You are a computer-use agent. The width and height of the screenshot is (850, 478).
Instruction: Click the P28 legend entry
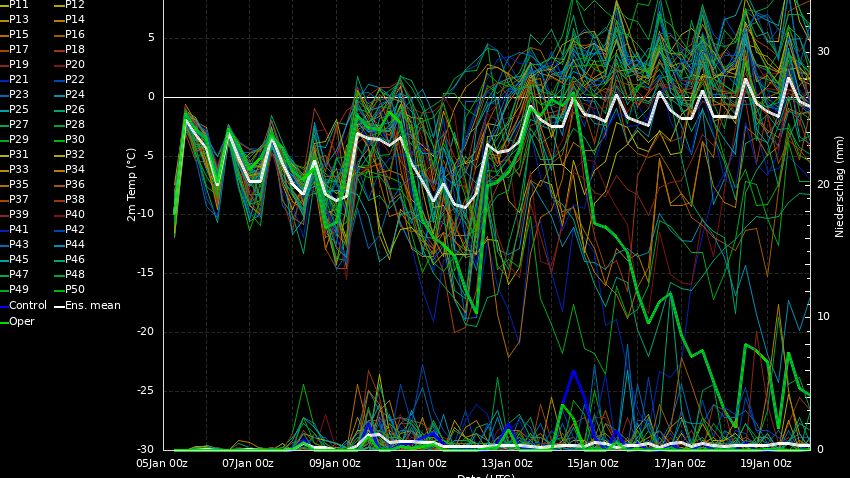(x=75, y=124)
